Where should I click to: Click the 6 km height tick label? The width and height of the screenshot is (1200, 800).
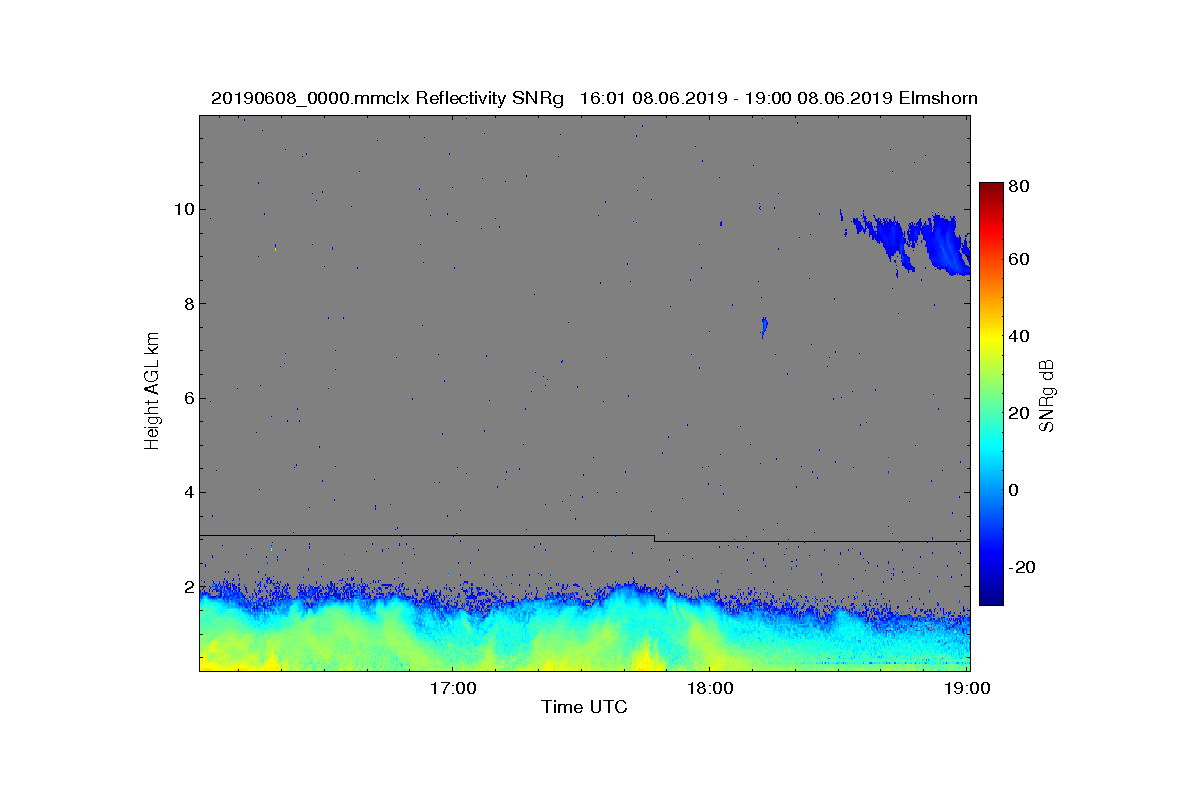tap(188, 398)
